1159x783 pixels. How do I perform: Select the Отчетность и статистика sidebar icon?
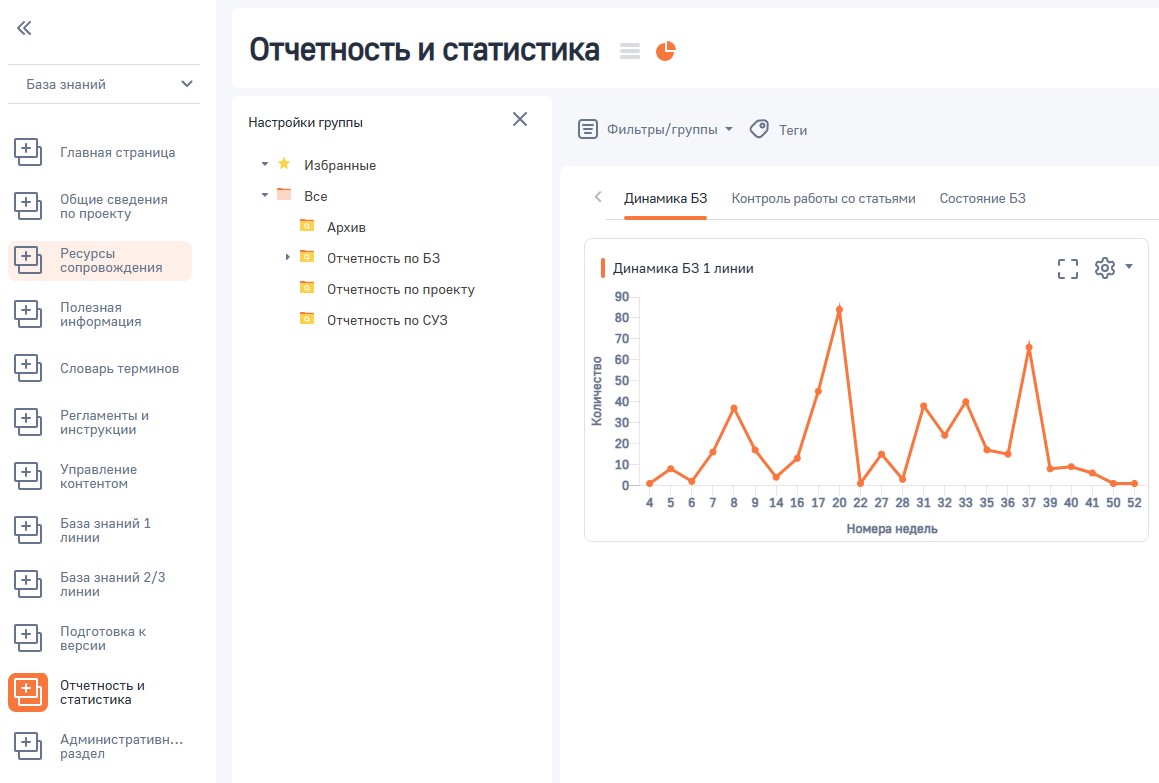(x=26, y=691)
